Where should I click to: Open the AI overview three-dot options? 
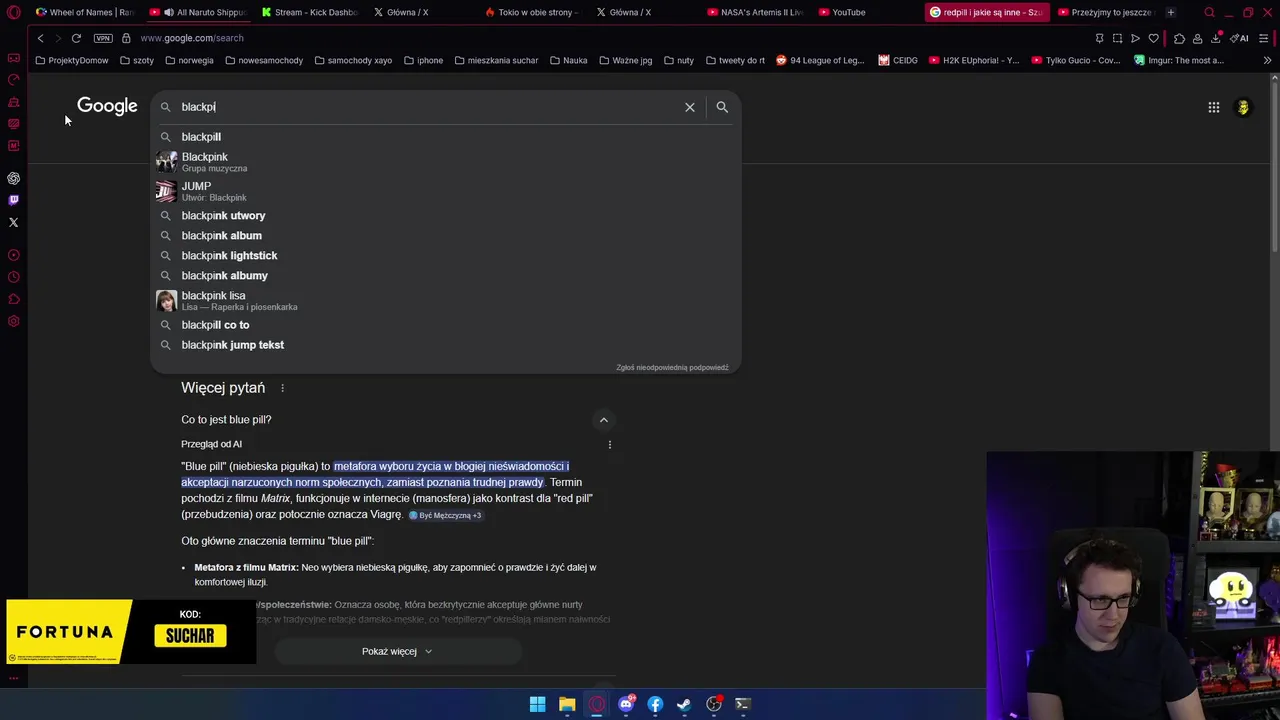(609, 444)
